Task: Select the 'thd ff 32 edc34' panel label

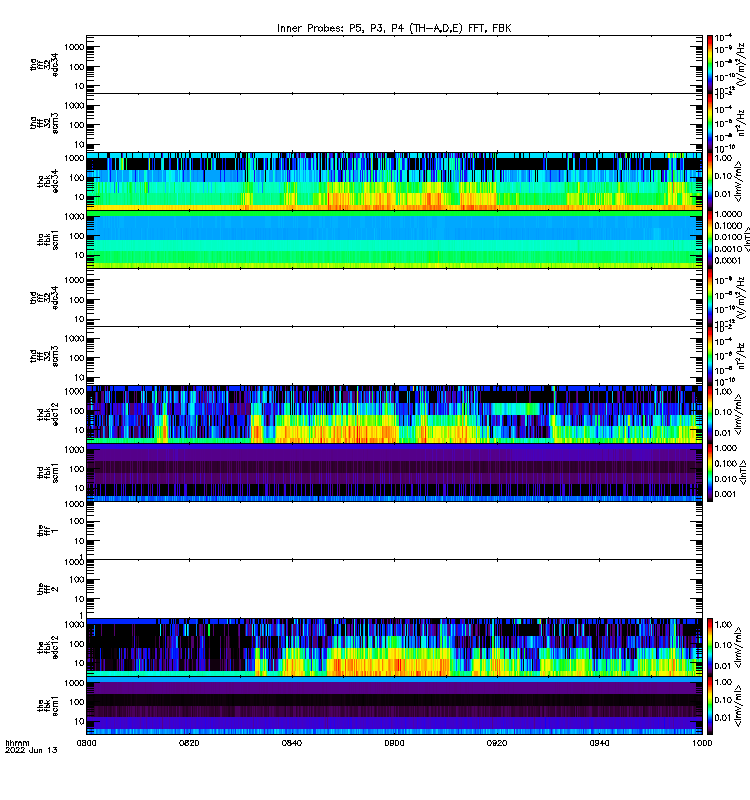Action: point(44,297)
